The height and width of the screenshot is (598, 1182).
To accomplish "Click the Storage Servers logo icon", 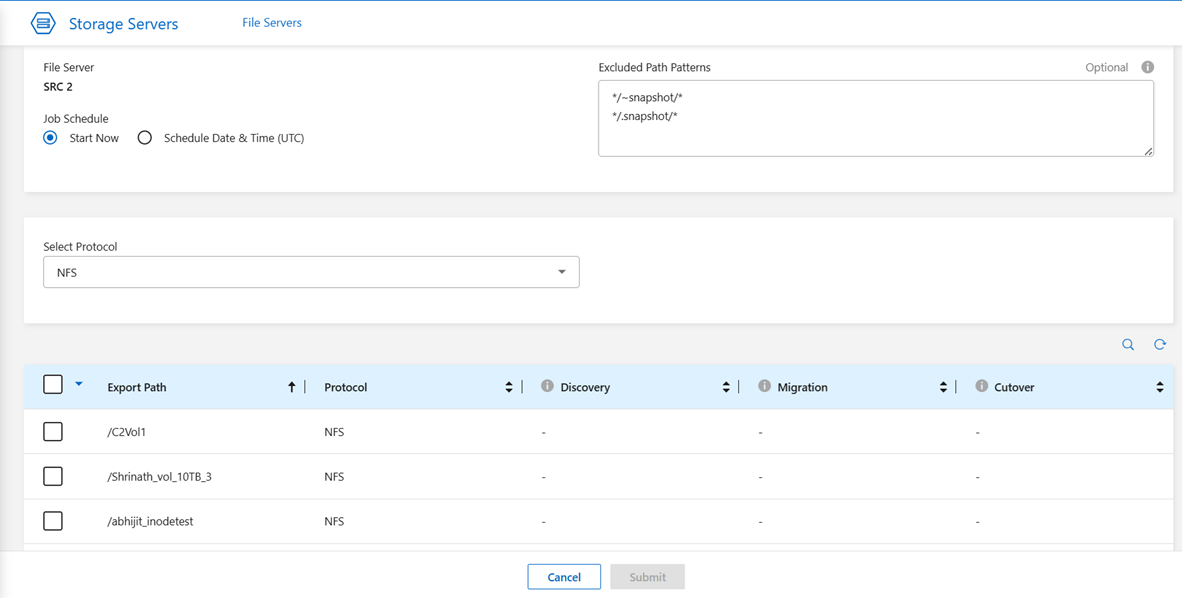I will (x=43, y=23).
